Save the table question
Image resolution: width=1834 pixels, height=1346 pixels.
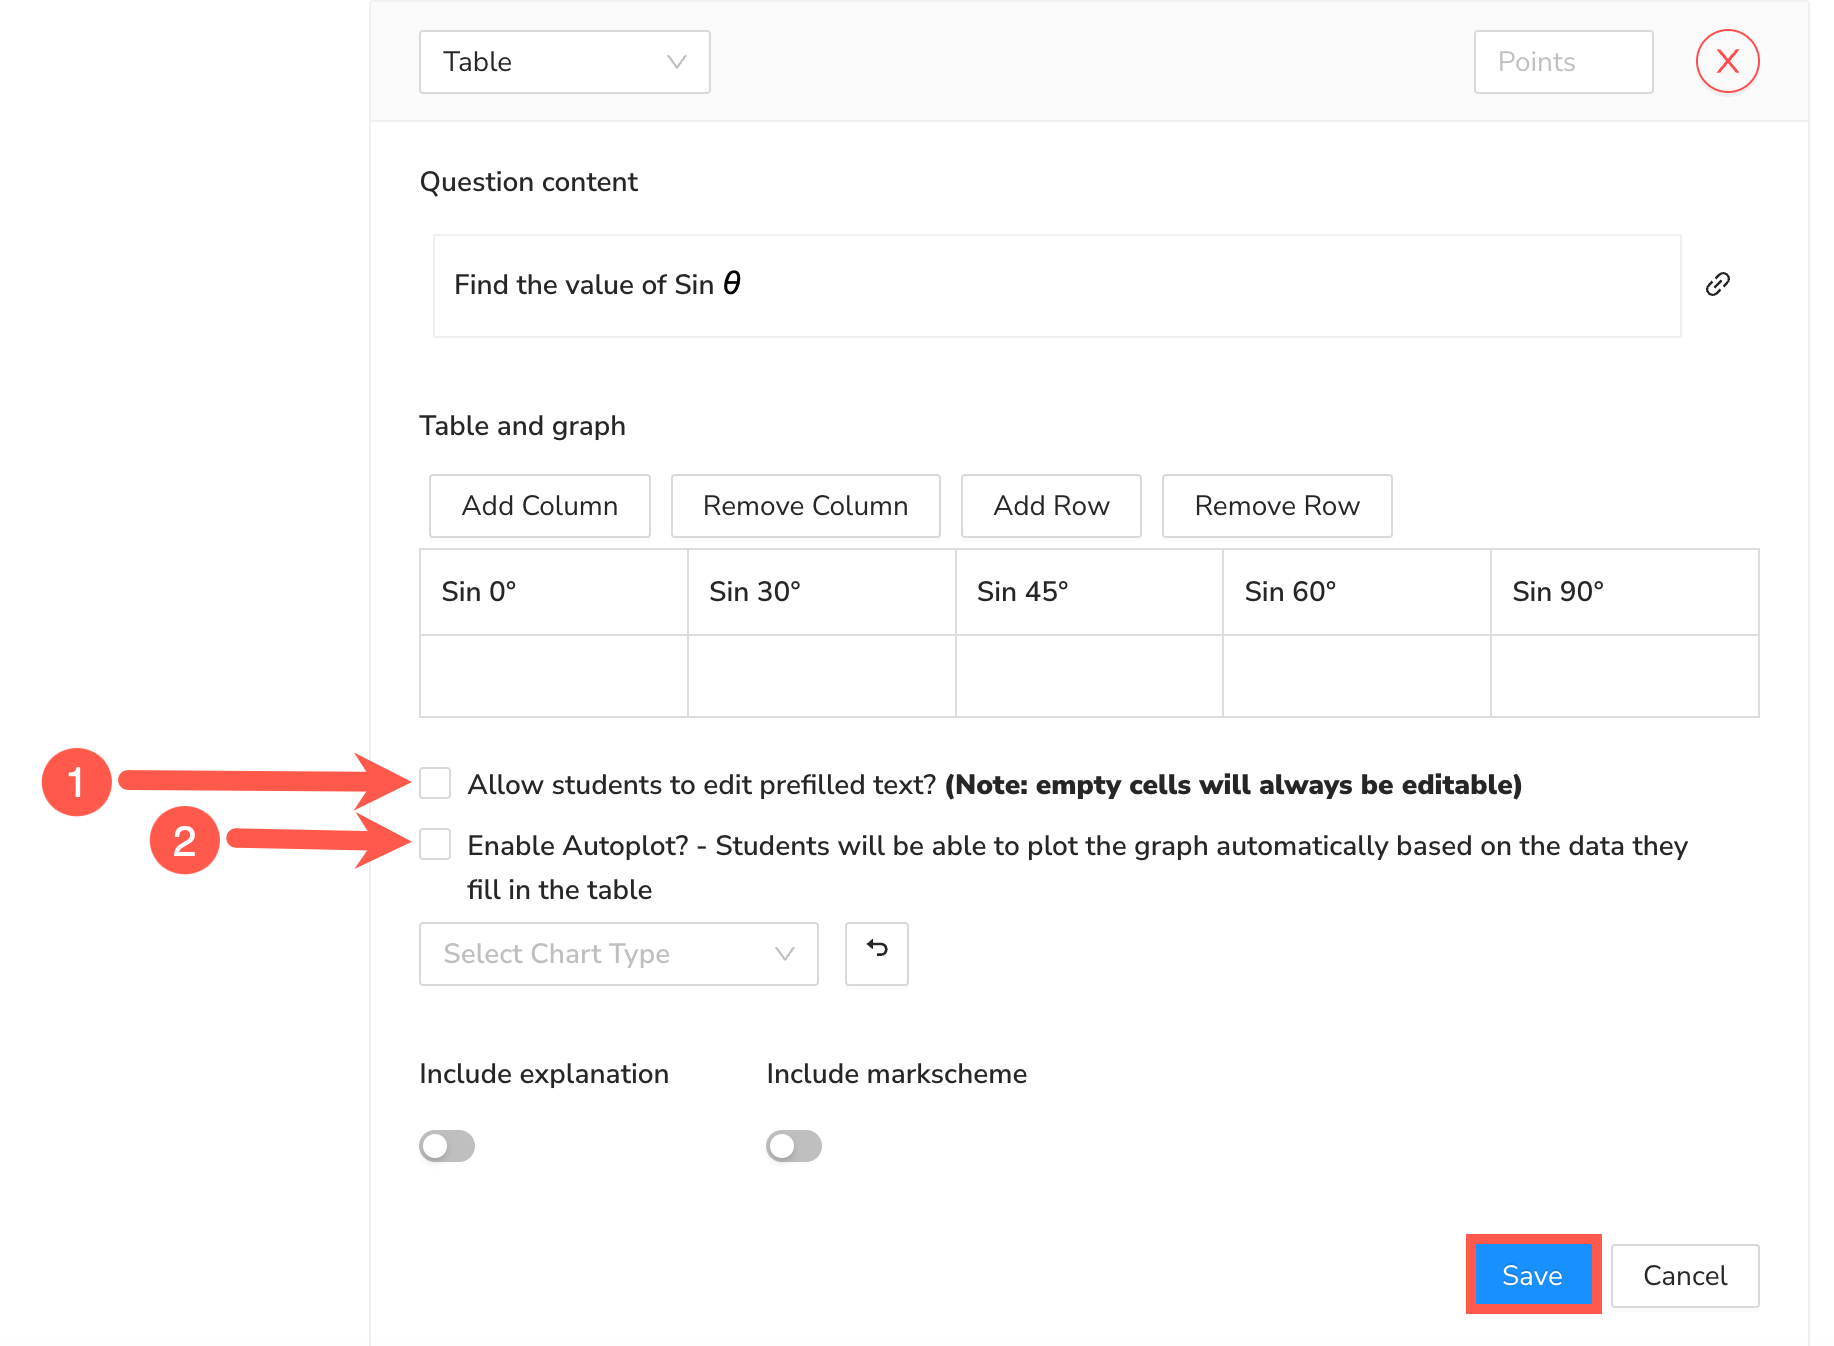pos(1532,1275)
